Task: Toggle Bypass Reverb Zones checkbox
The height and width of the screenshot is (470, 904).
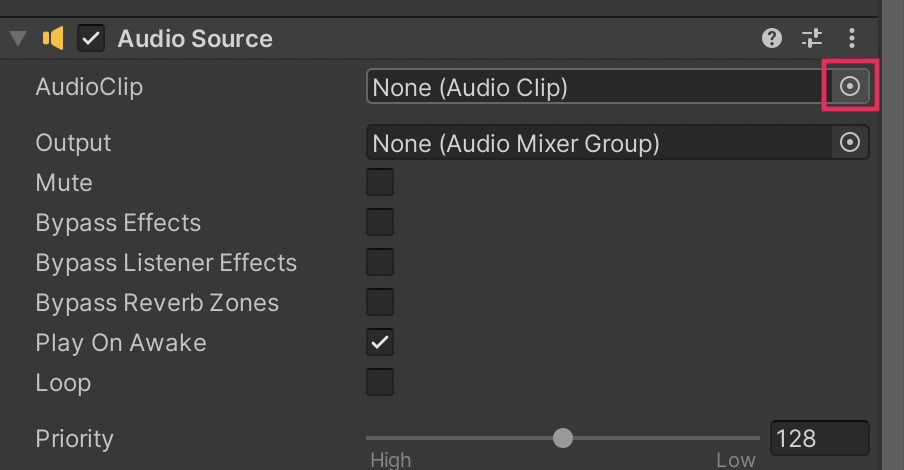Action: coord(380,302)
